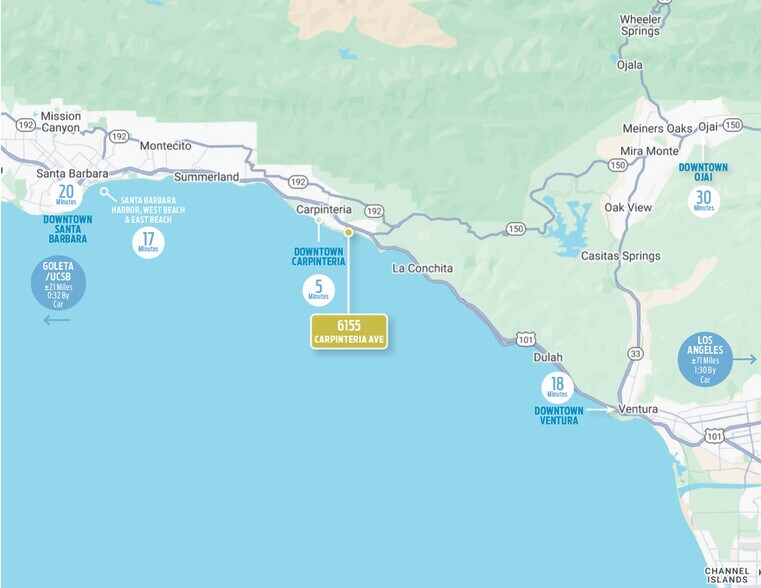Image resolution: width=761 pixels, height=588 pixels.
Task: Click the 30 Minutes circle badge
Action: 703,200
